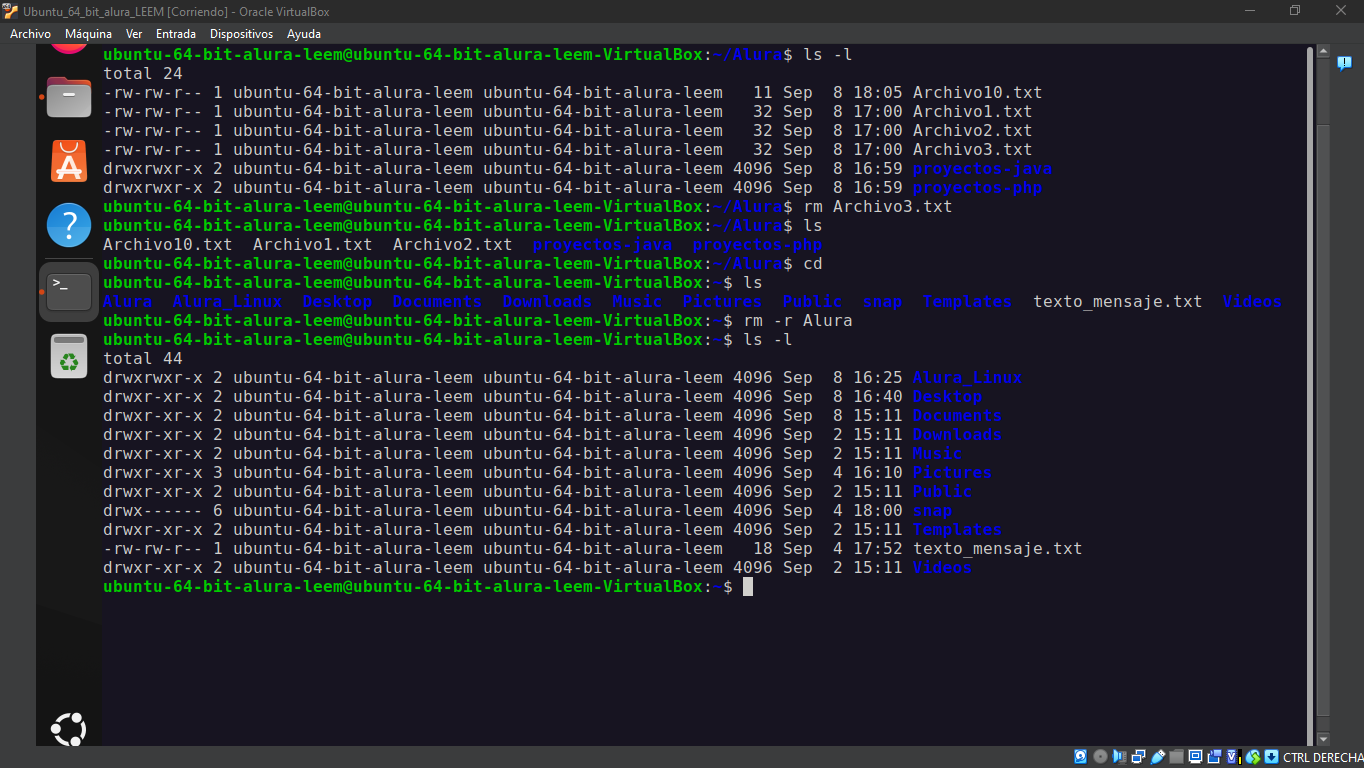Open the Entrada menu
1364x768 pixels.
click(176, 34)
